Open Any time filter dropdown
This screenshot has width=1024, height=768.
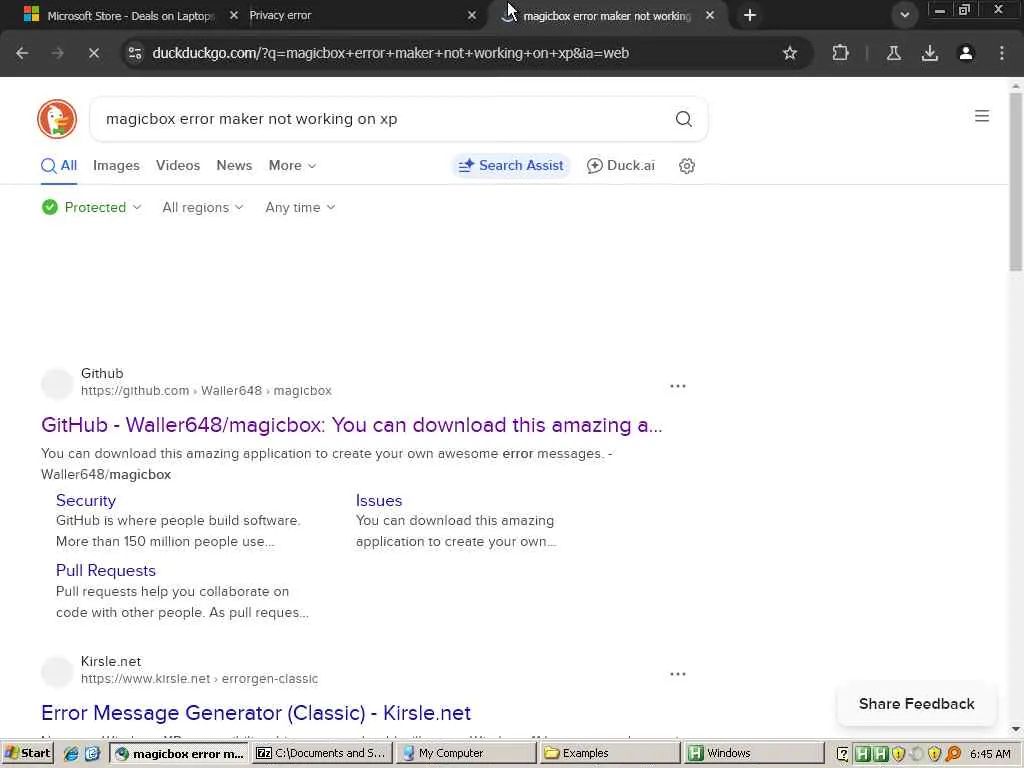[x=300, y=208]
